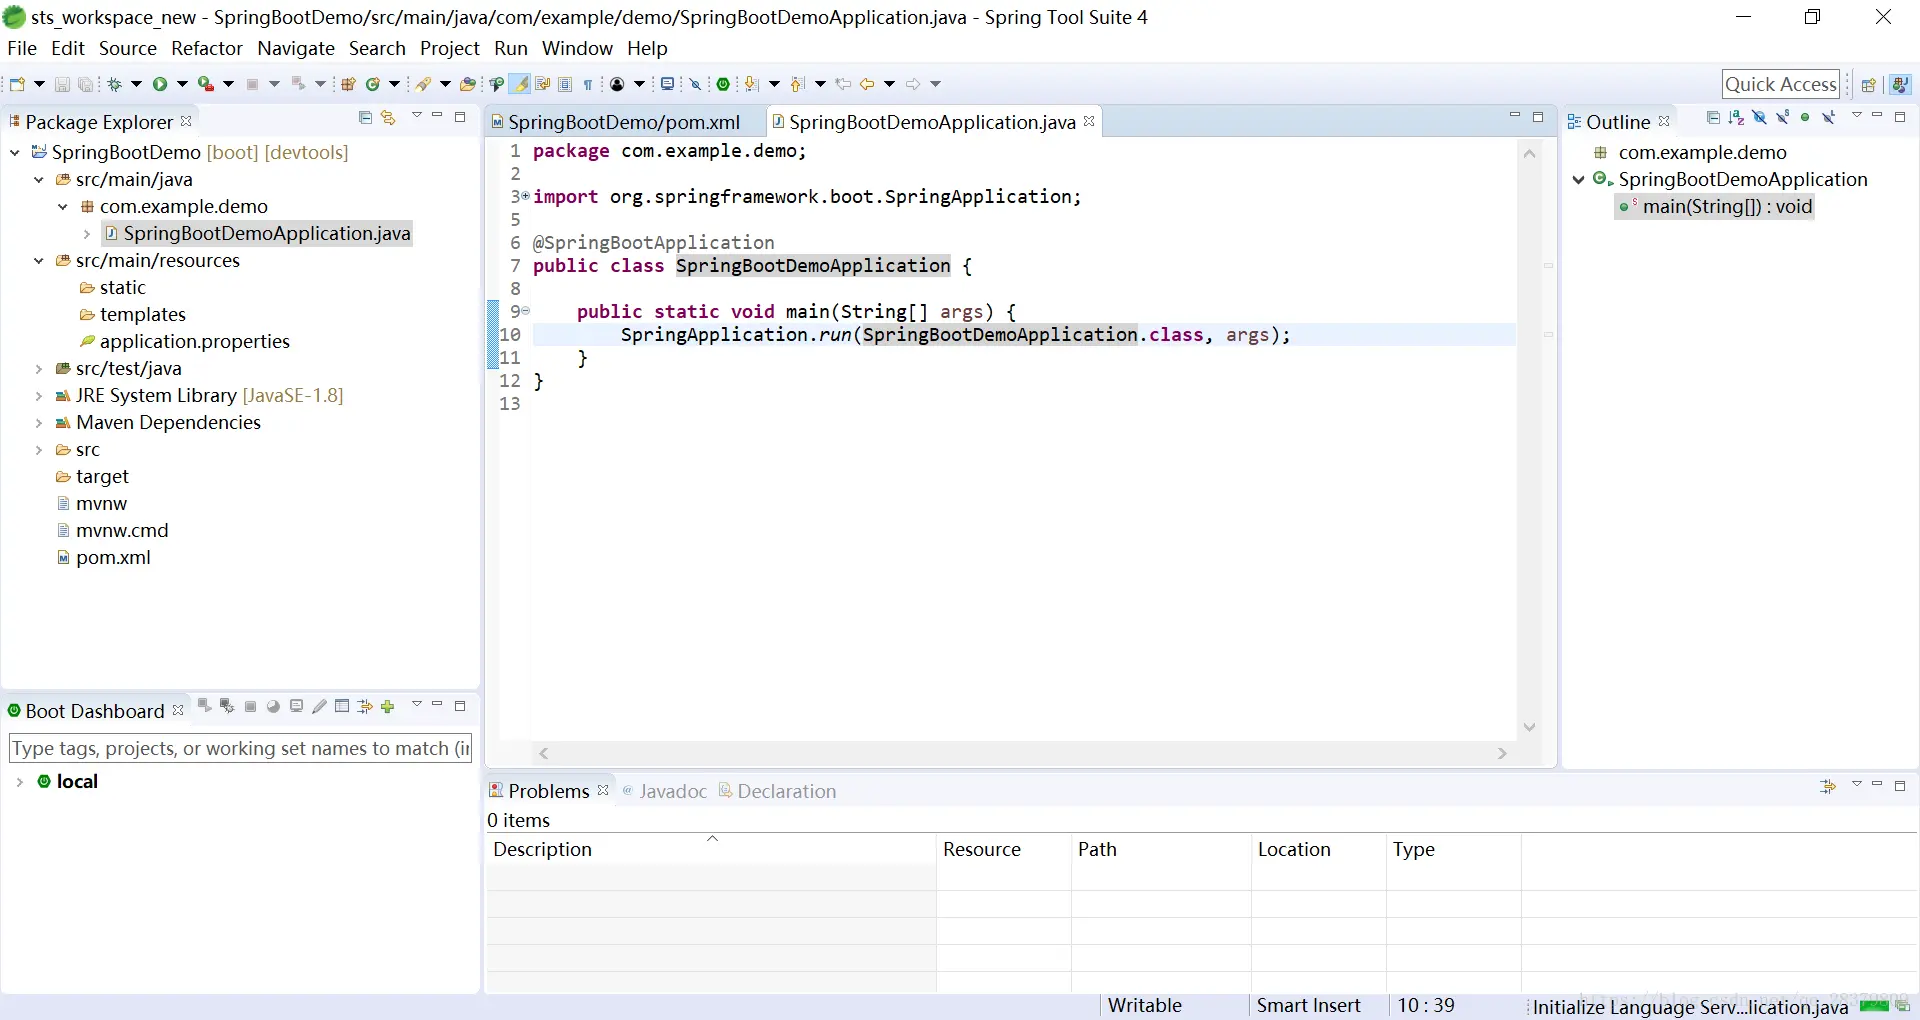
Task: Click the Debug bug icon in toolbar
Action: [x=115, y=84]
